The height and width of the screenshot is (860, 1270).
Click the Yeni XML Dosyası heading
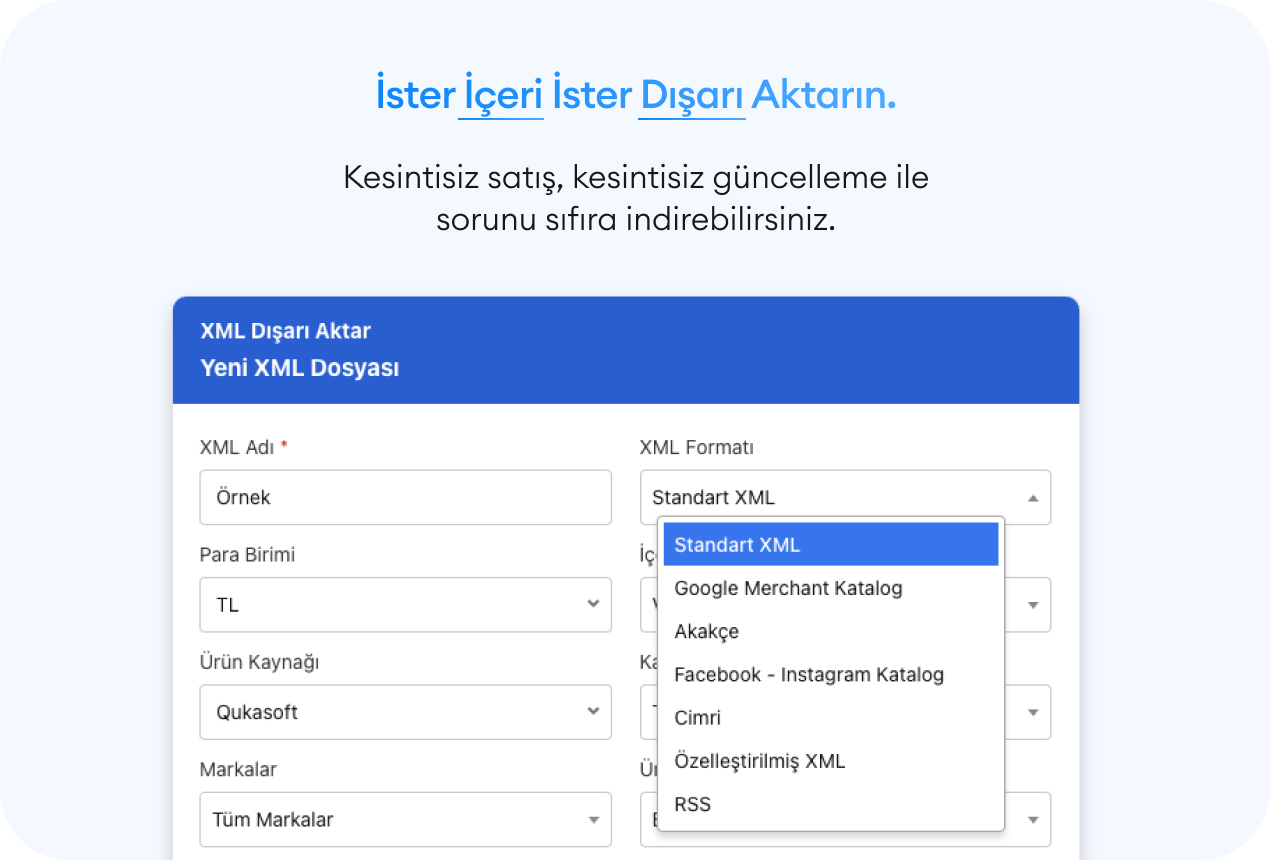click(300, 368)
